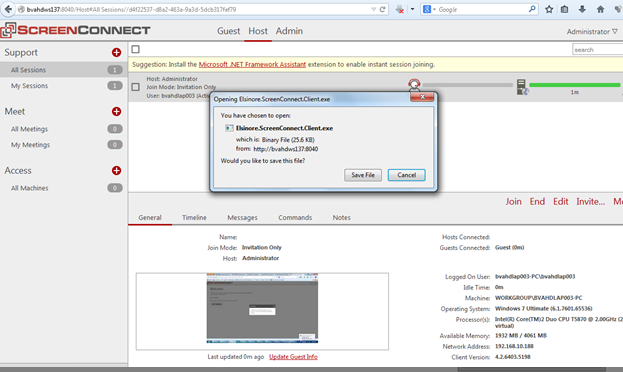This screenshot has width=623, height=372.
Task: Expand the add-on toolbar dropdown arrow
Action: click(412, 9)
